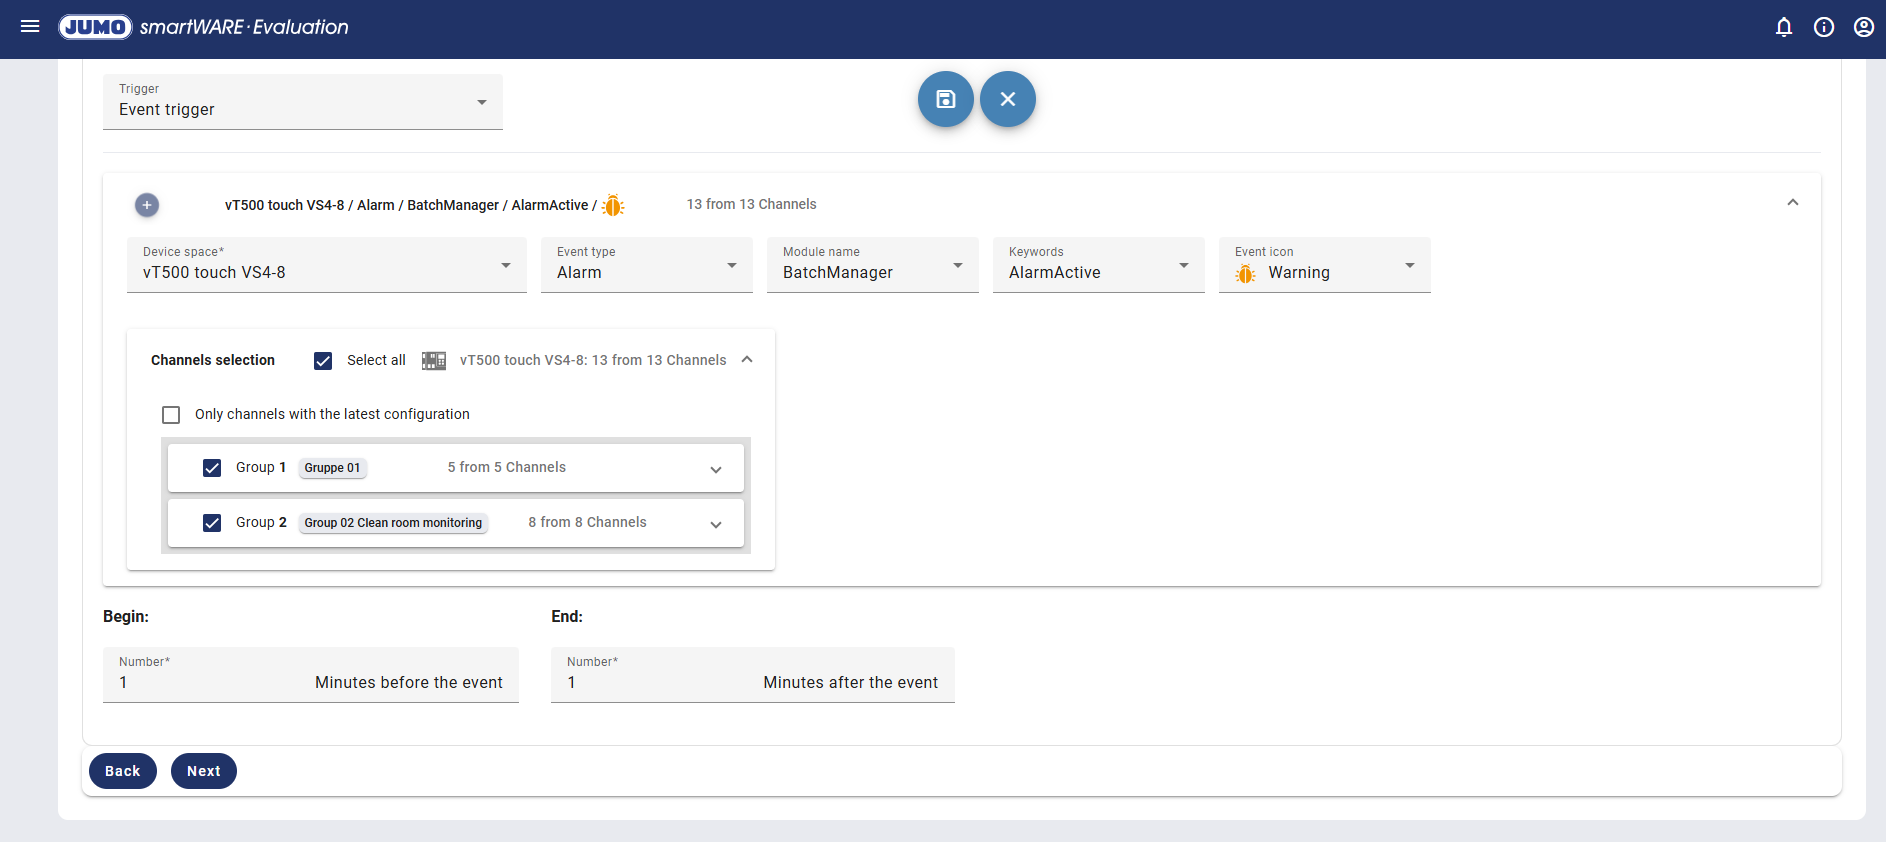This screenshot has width=1886, height=842.
Task: Click the save floppy disk button
Action: (945, 99)
